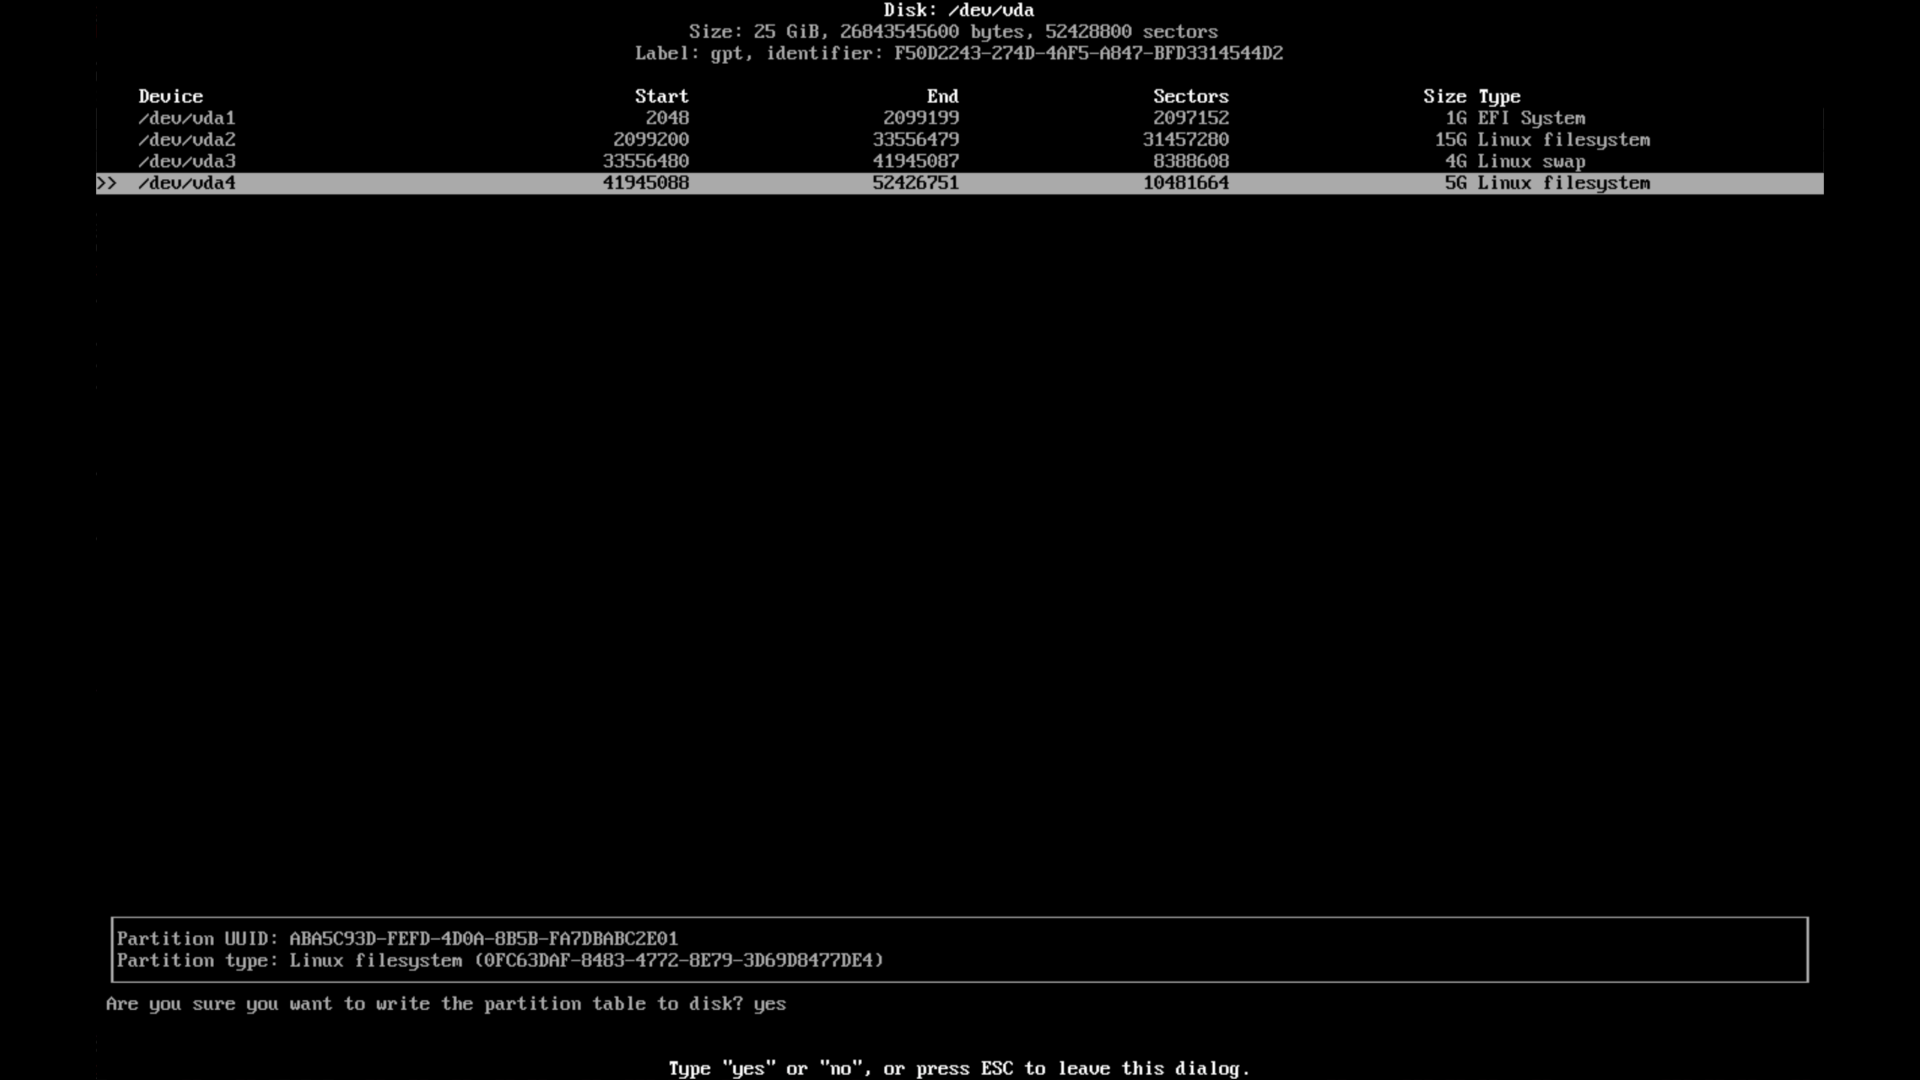Click the 'Type yes or no' hint text
Viewport: 1920px width, 1080px height.
960,1069
